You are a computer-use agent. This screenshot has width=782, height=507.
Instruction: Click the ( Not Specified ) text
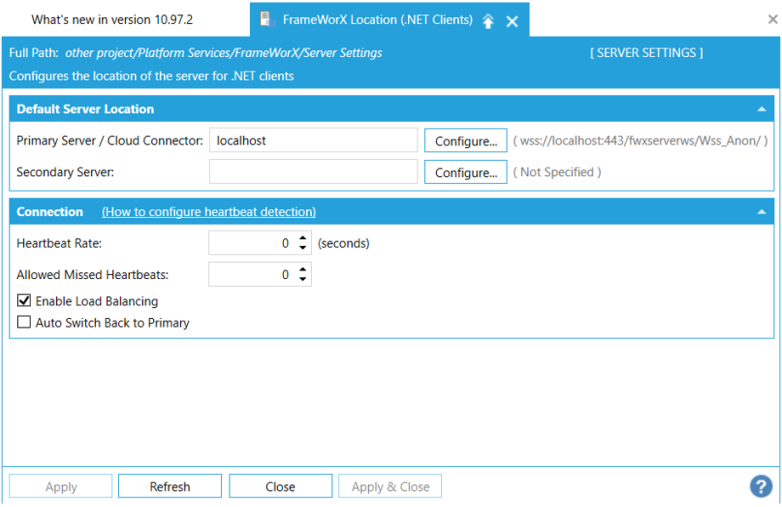[x=557, y=172]
